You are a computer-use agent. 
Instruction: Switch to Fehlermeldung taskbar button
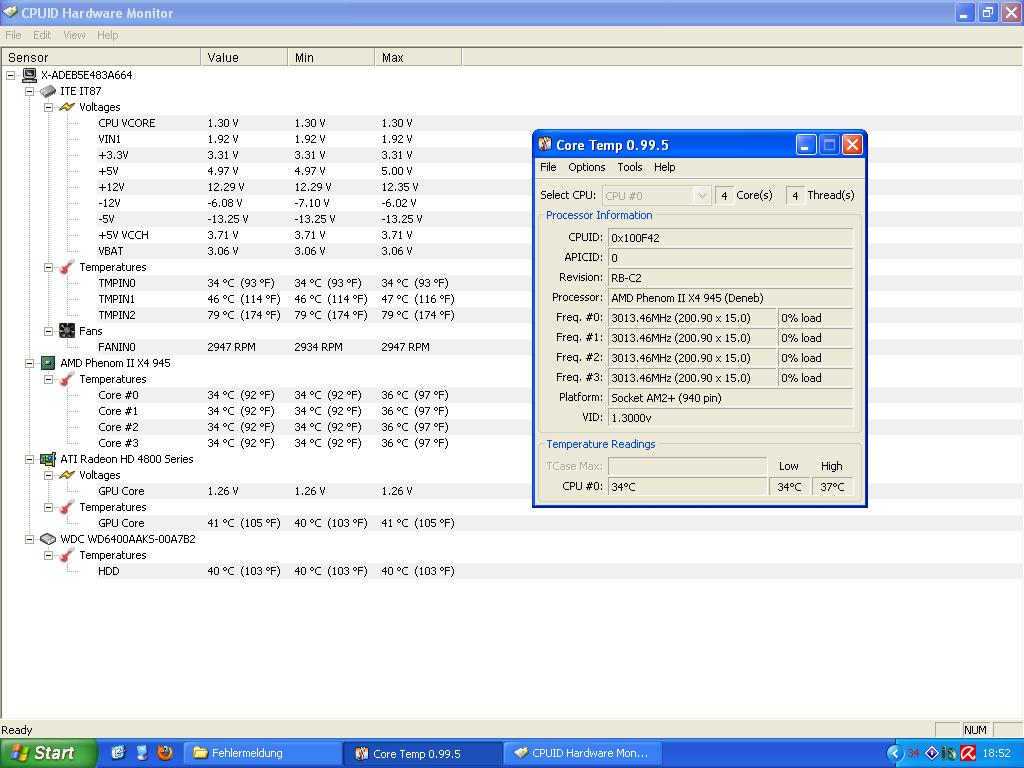264,753
